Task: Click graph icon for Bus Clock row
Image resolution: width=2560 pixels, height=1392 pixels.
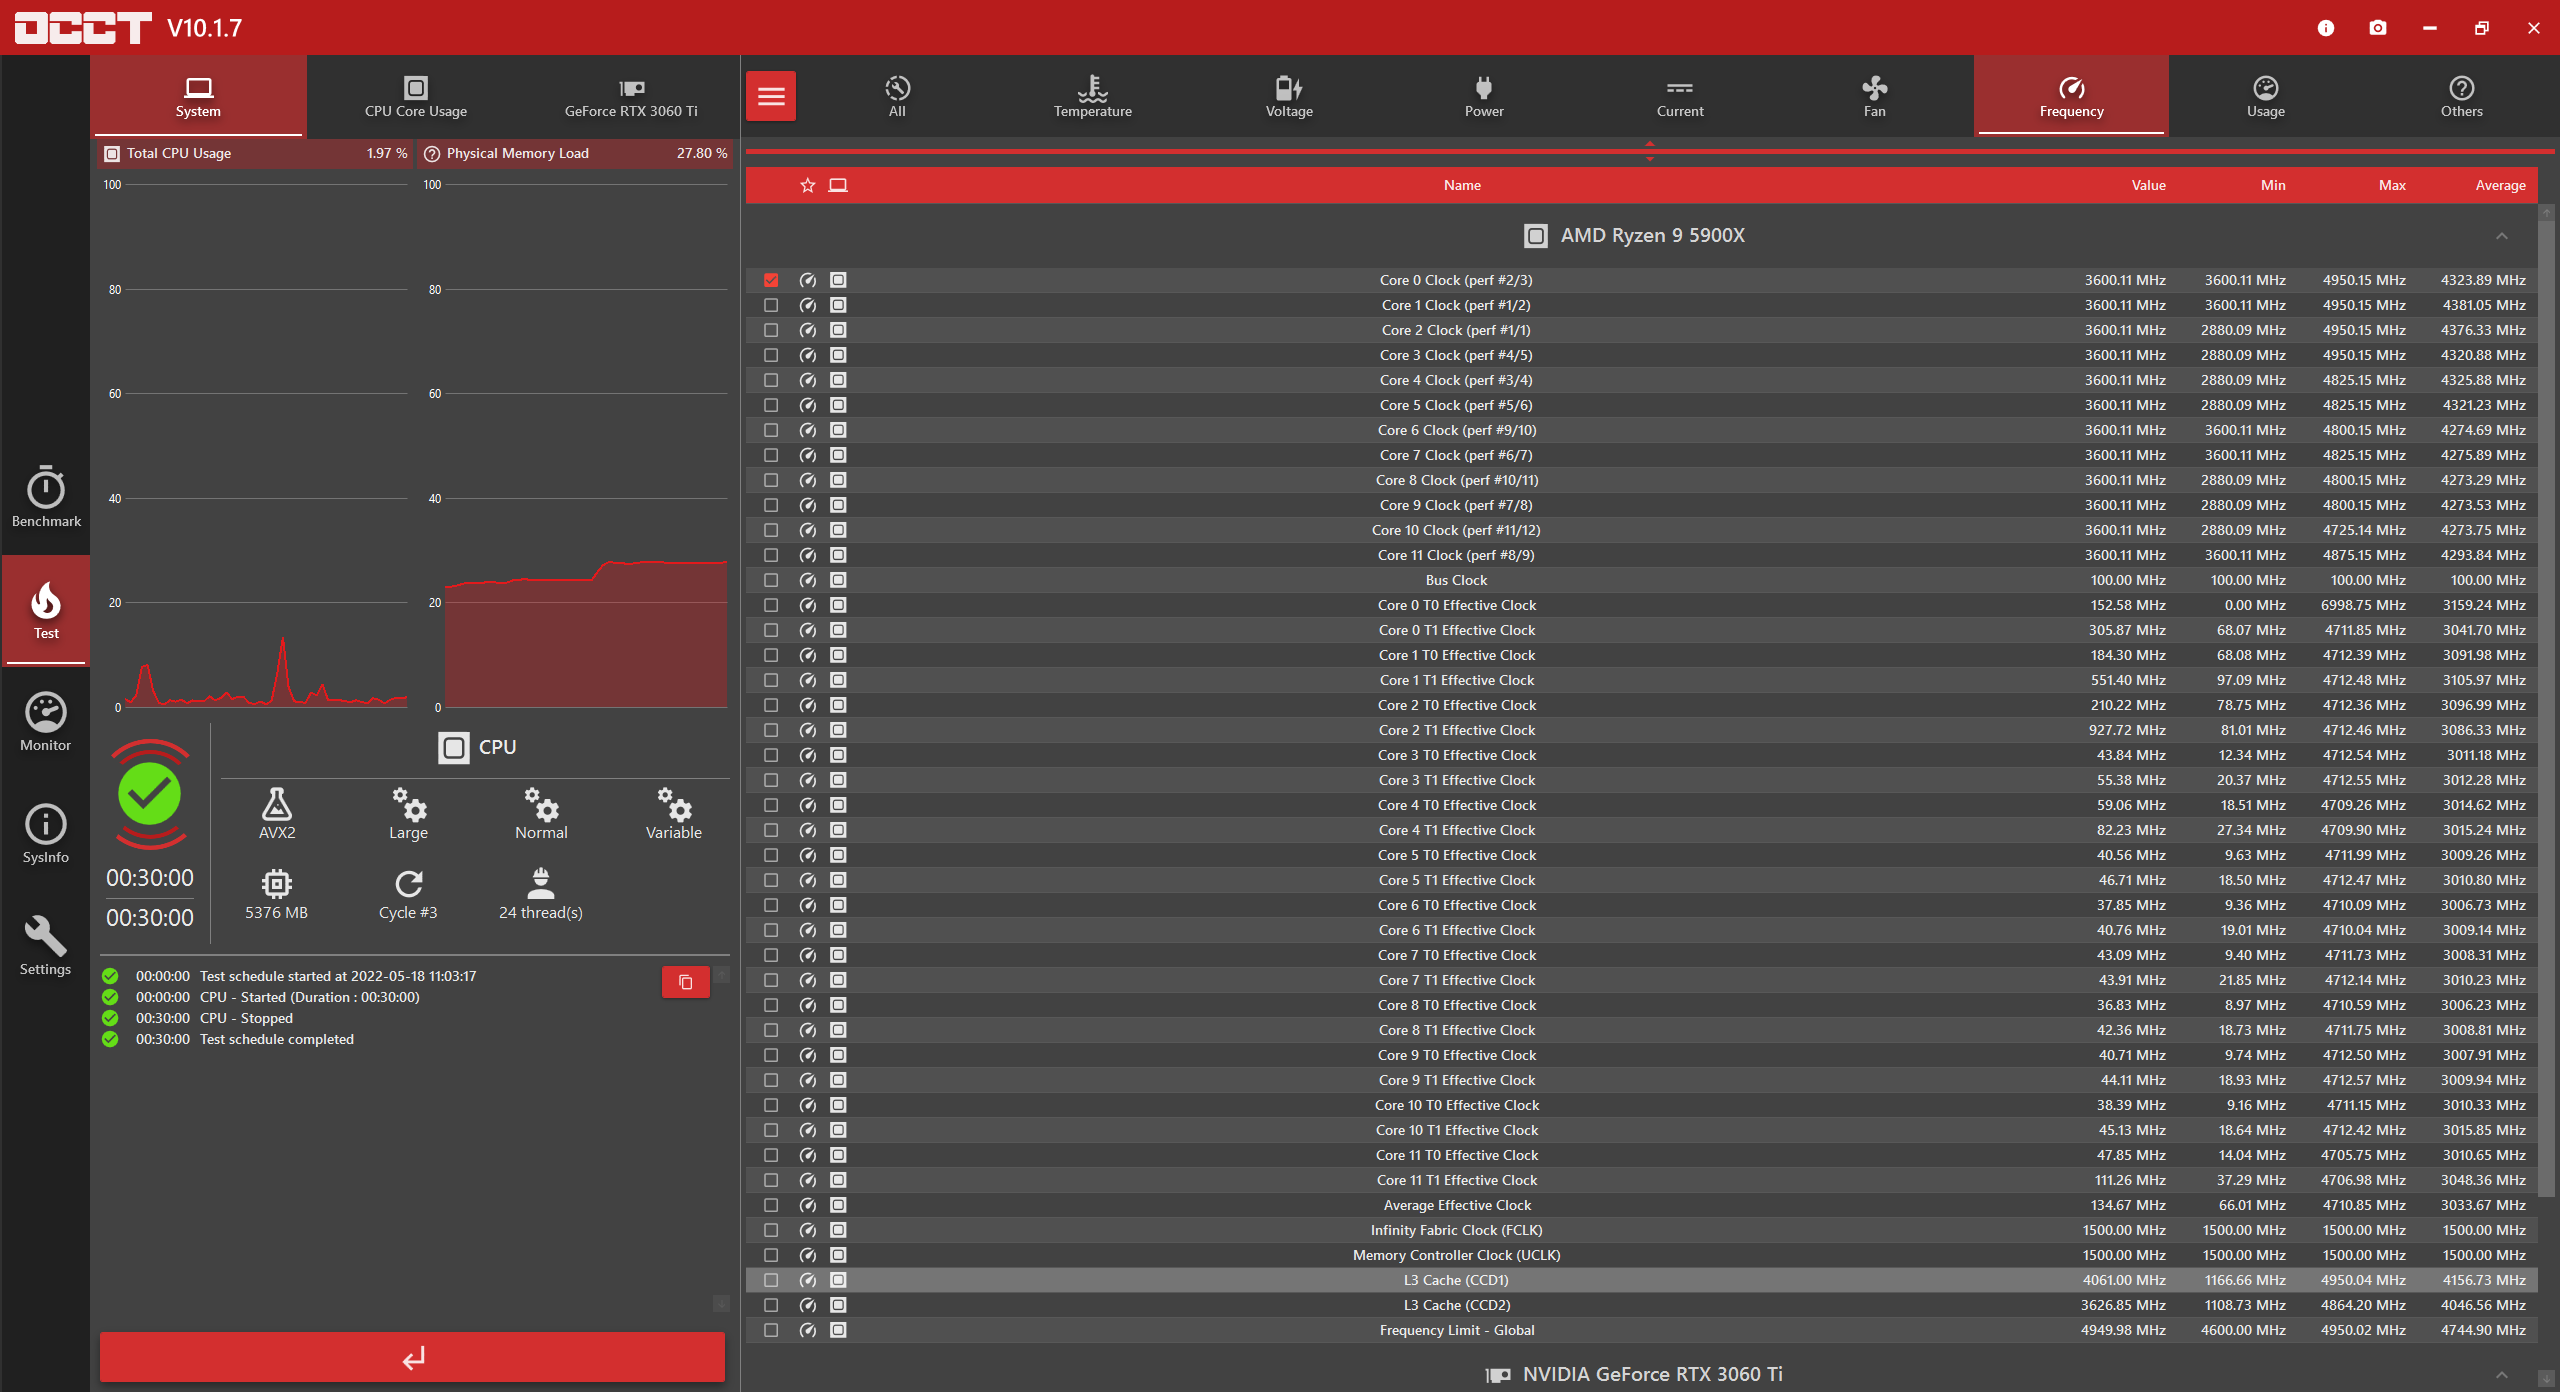Action: 808,580
